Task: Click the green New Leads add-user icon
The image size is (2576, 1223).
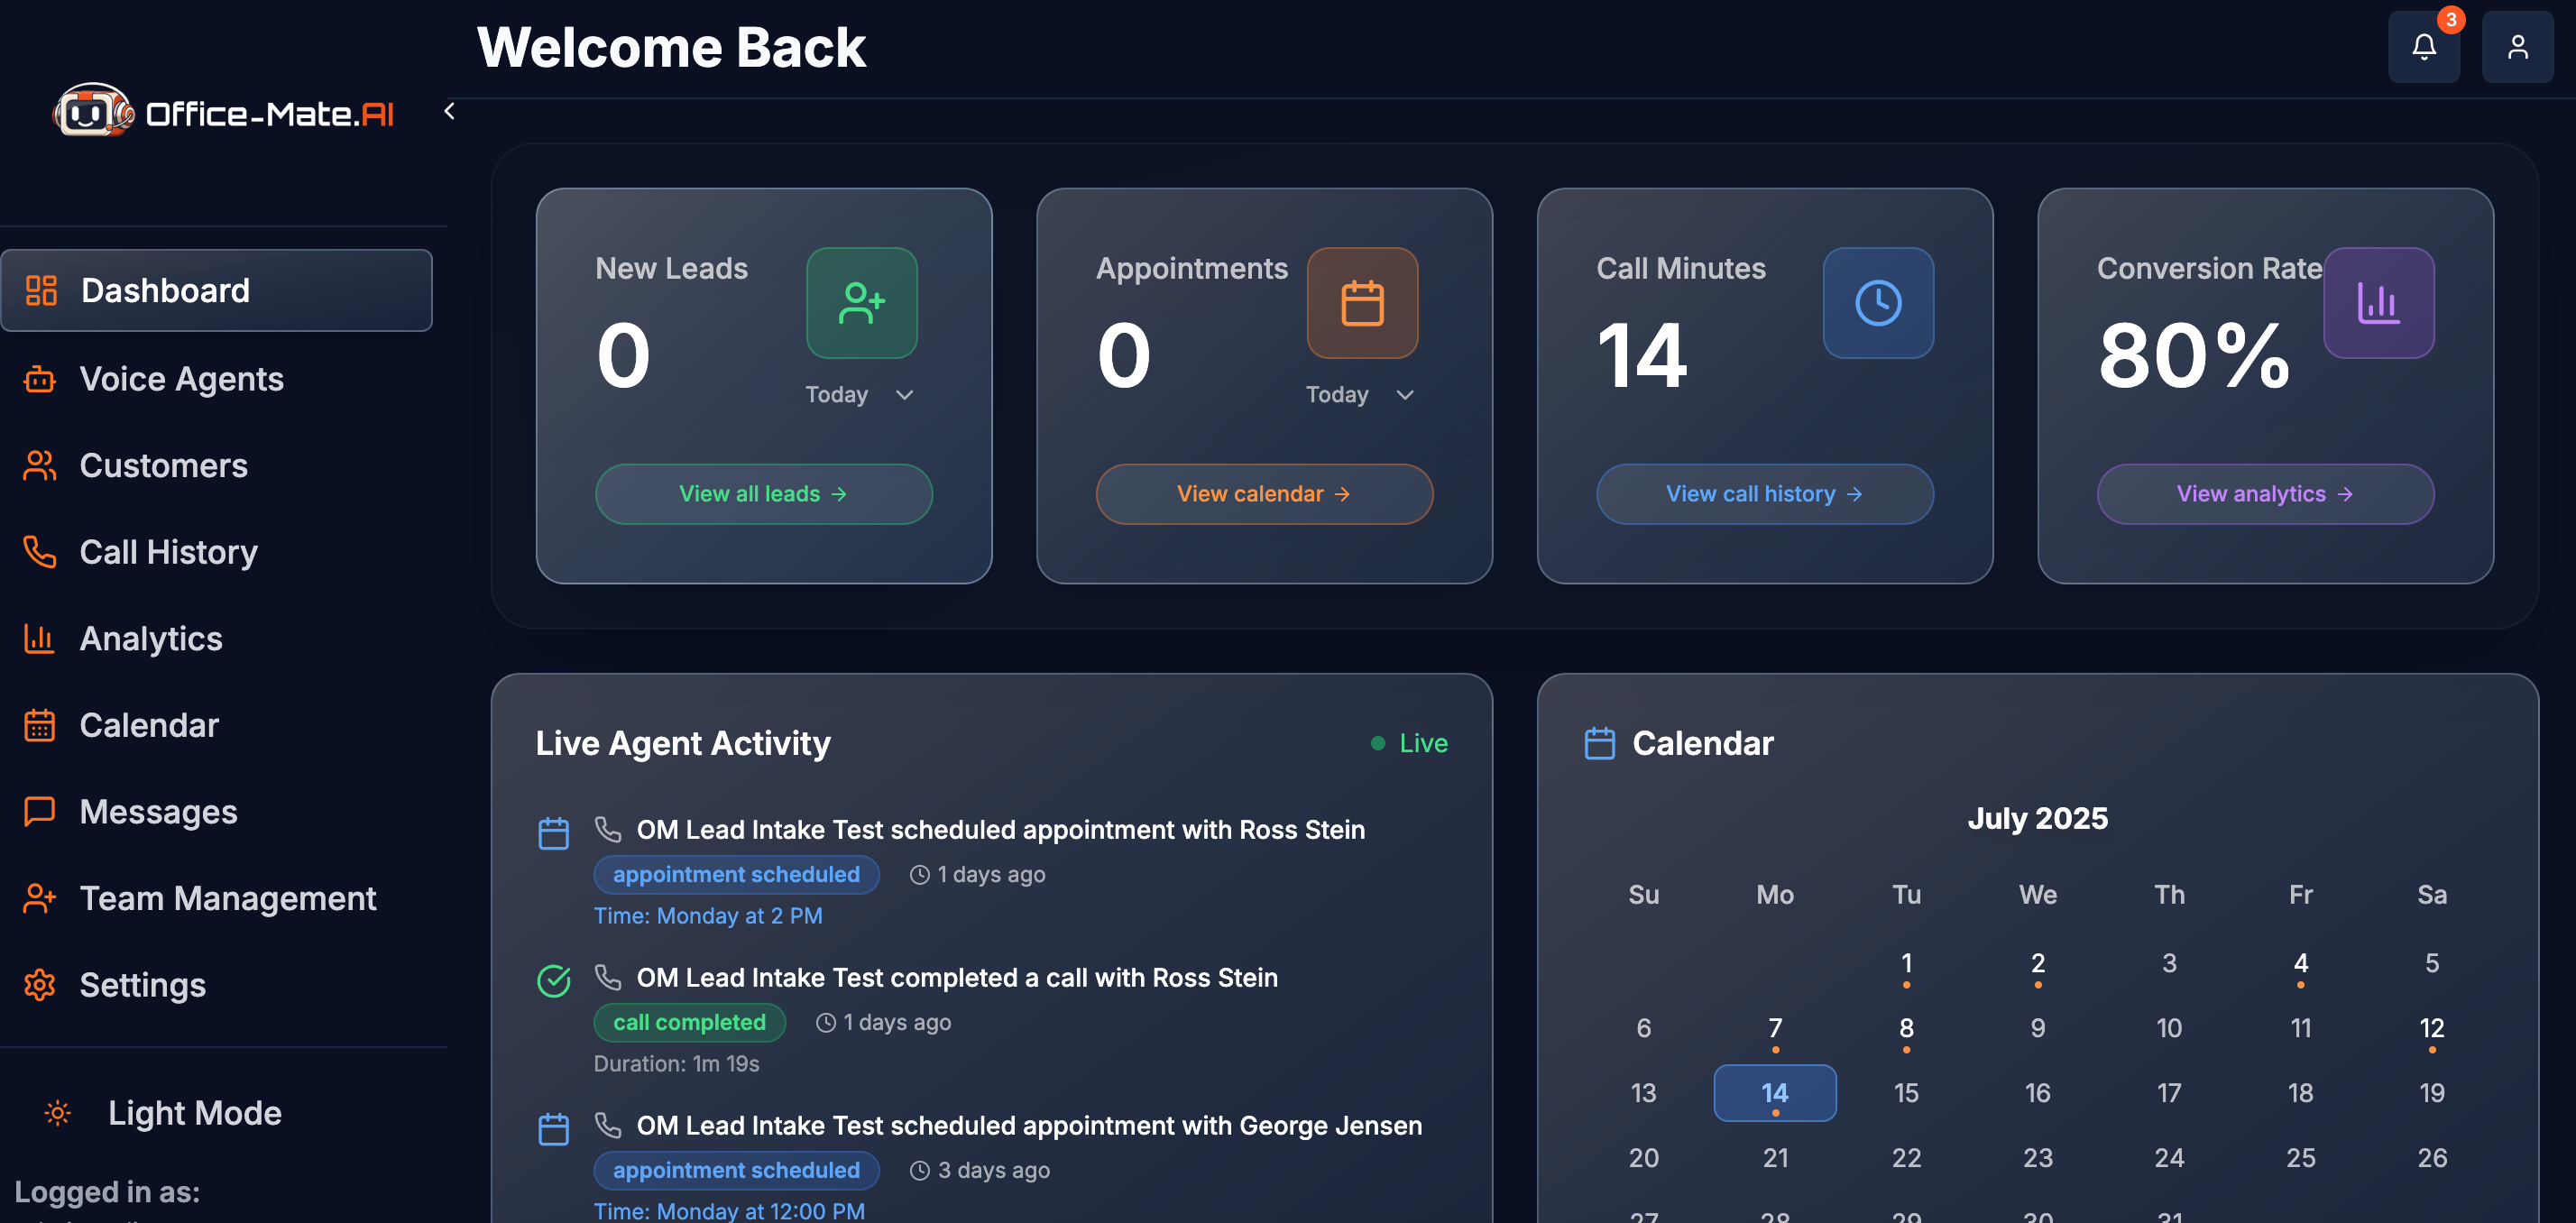Action: tap(862, 303)
